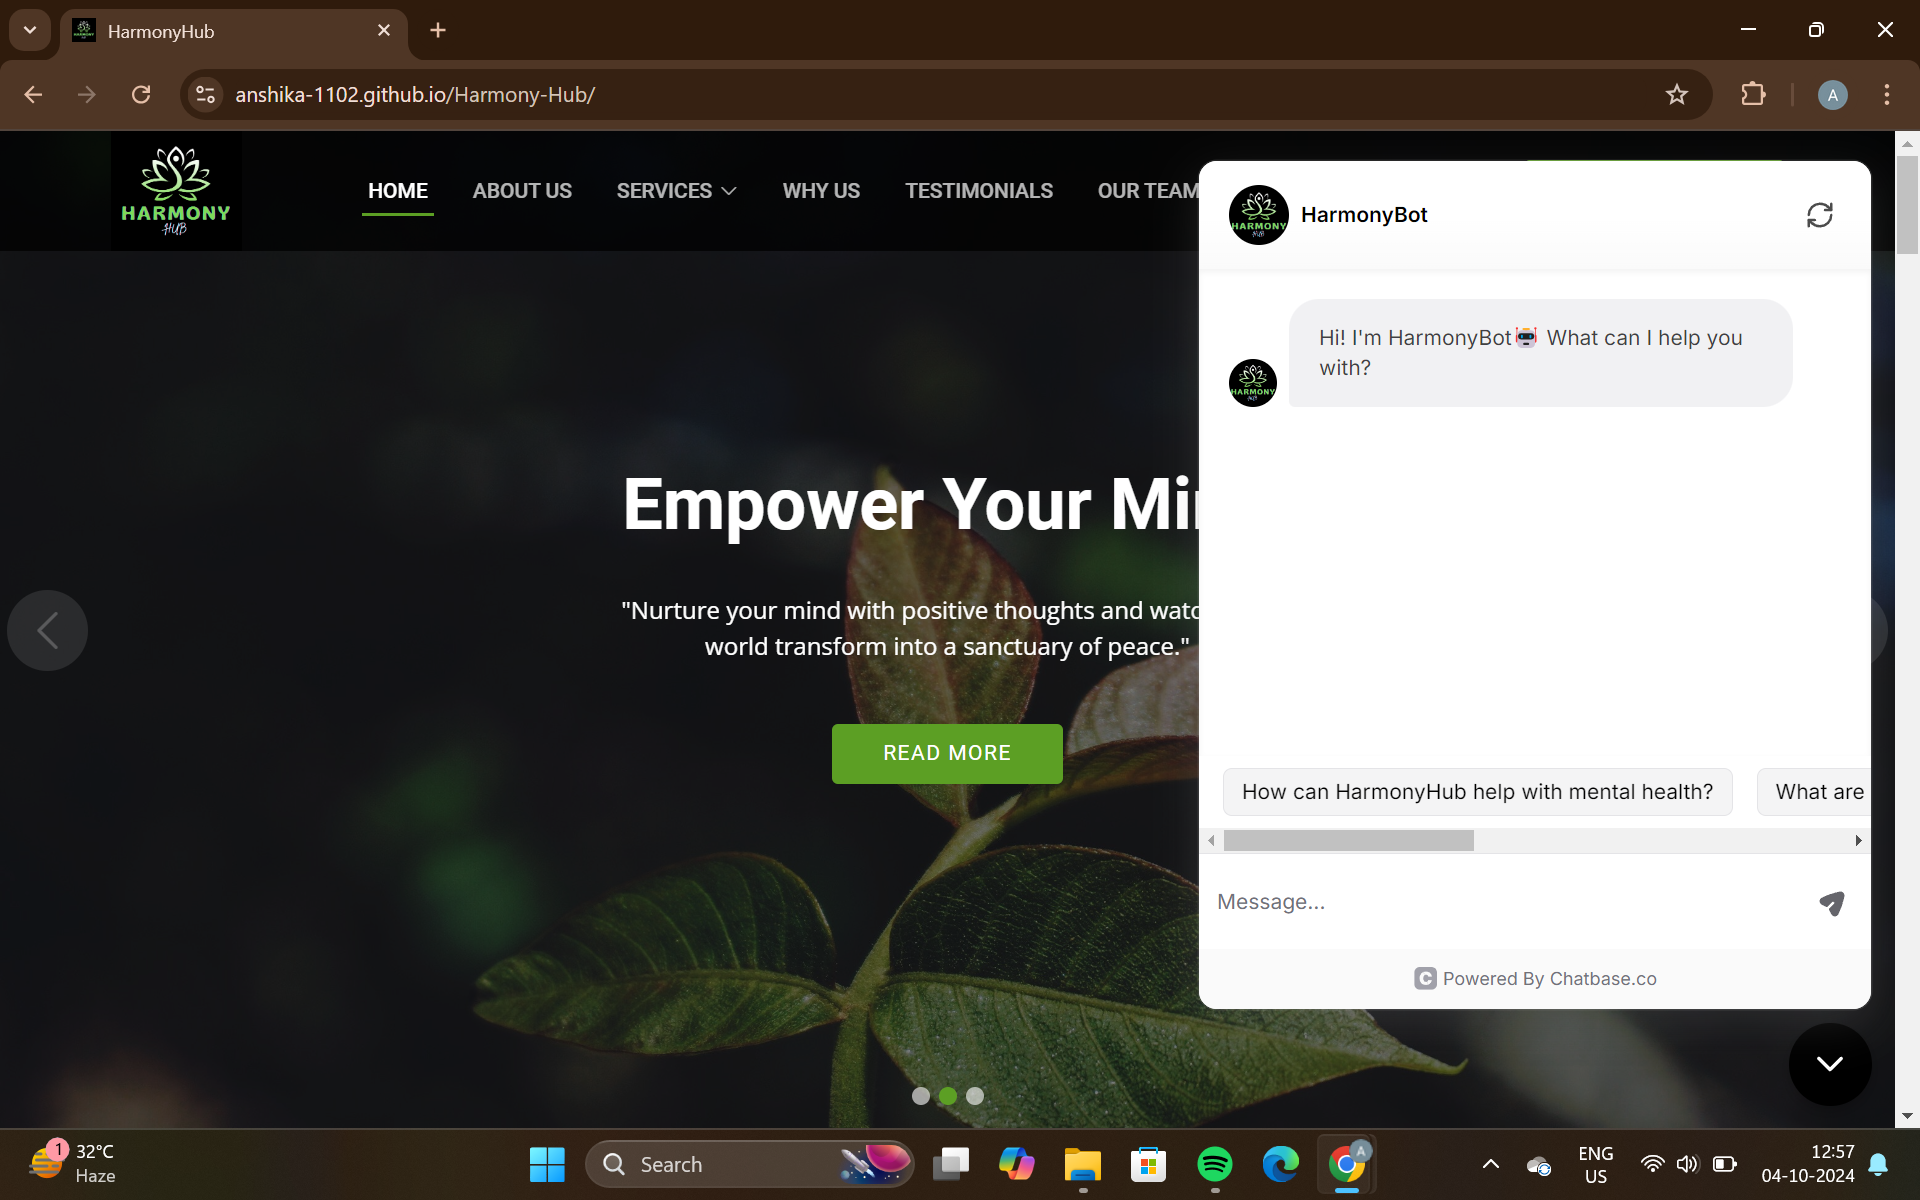This screenshot has width=1920, height=1200.
Task: Open the Testimonials nav item
Action: (978, 191)
